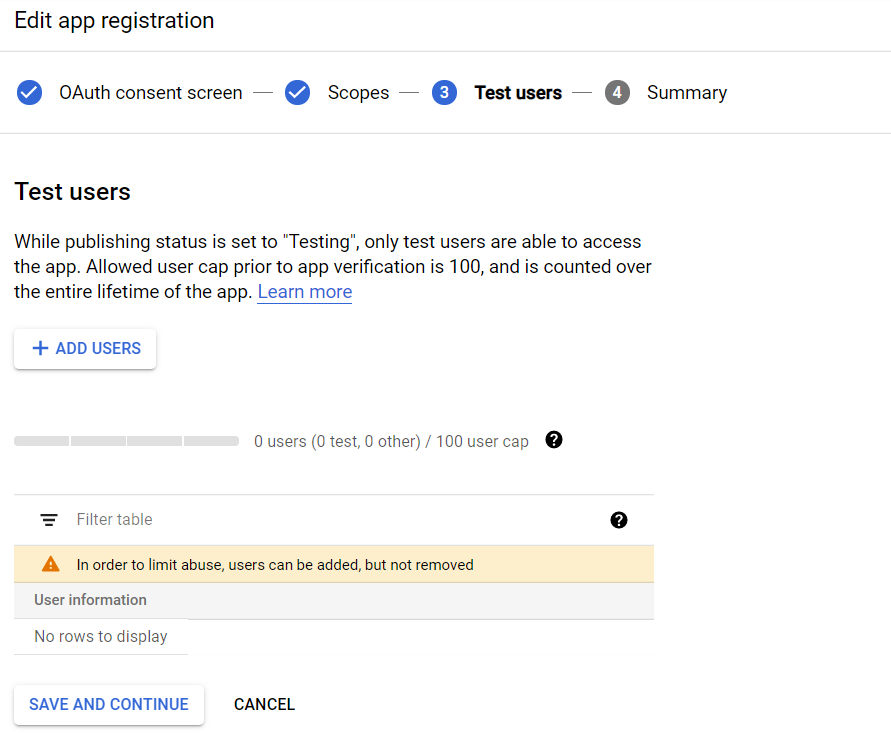Switch to the Scopes step

click(358, 93)
